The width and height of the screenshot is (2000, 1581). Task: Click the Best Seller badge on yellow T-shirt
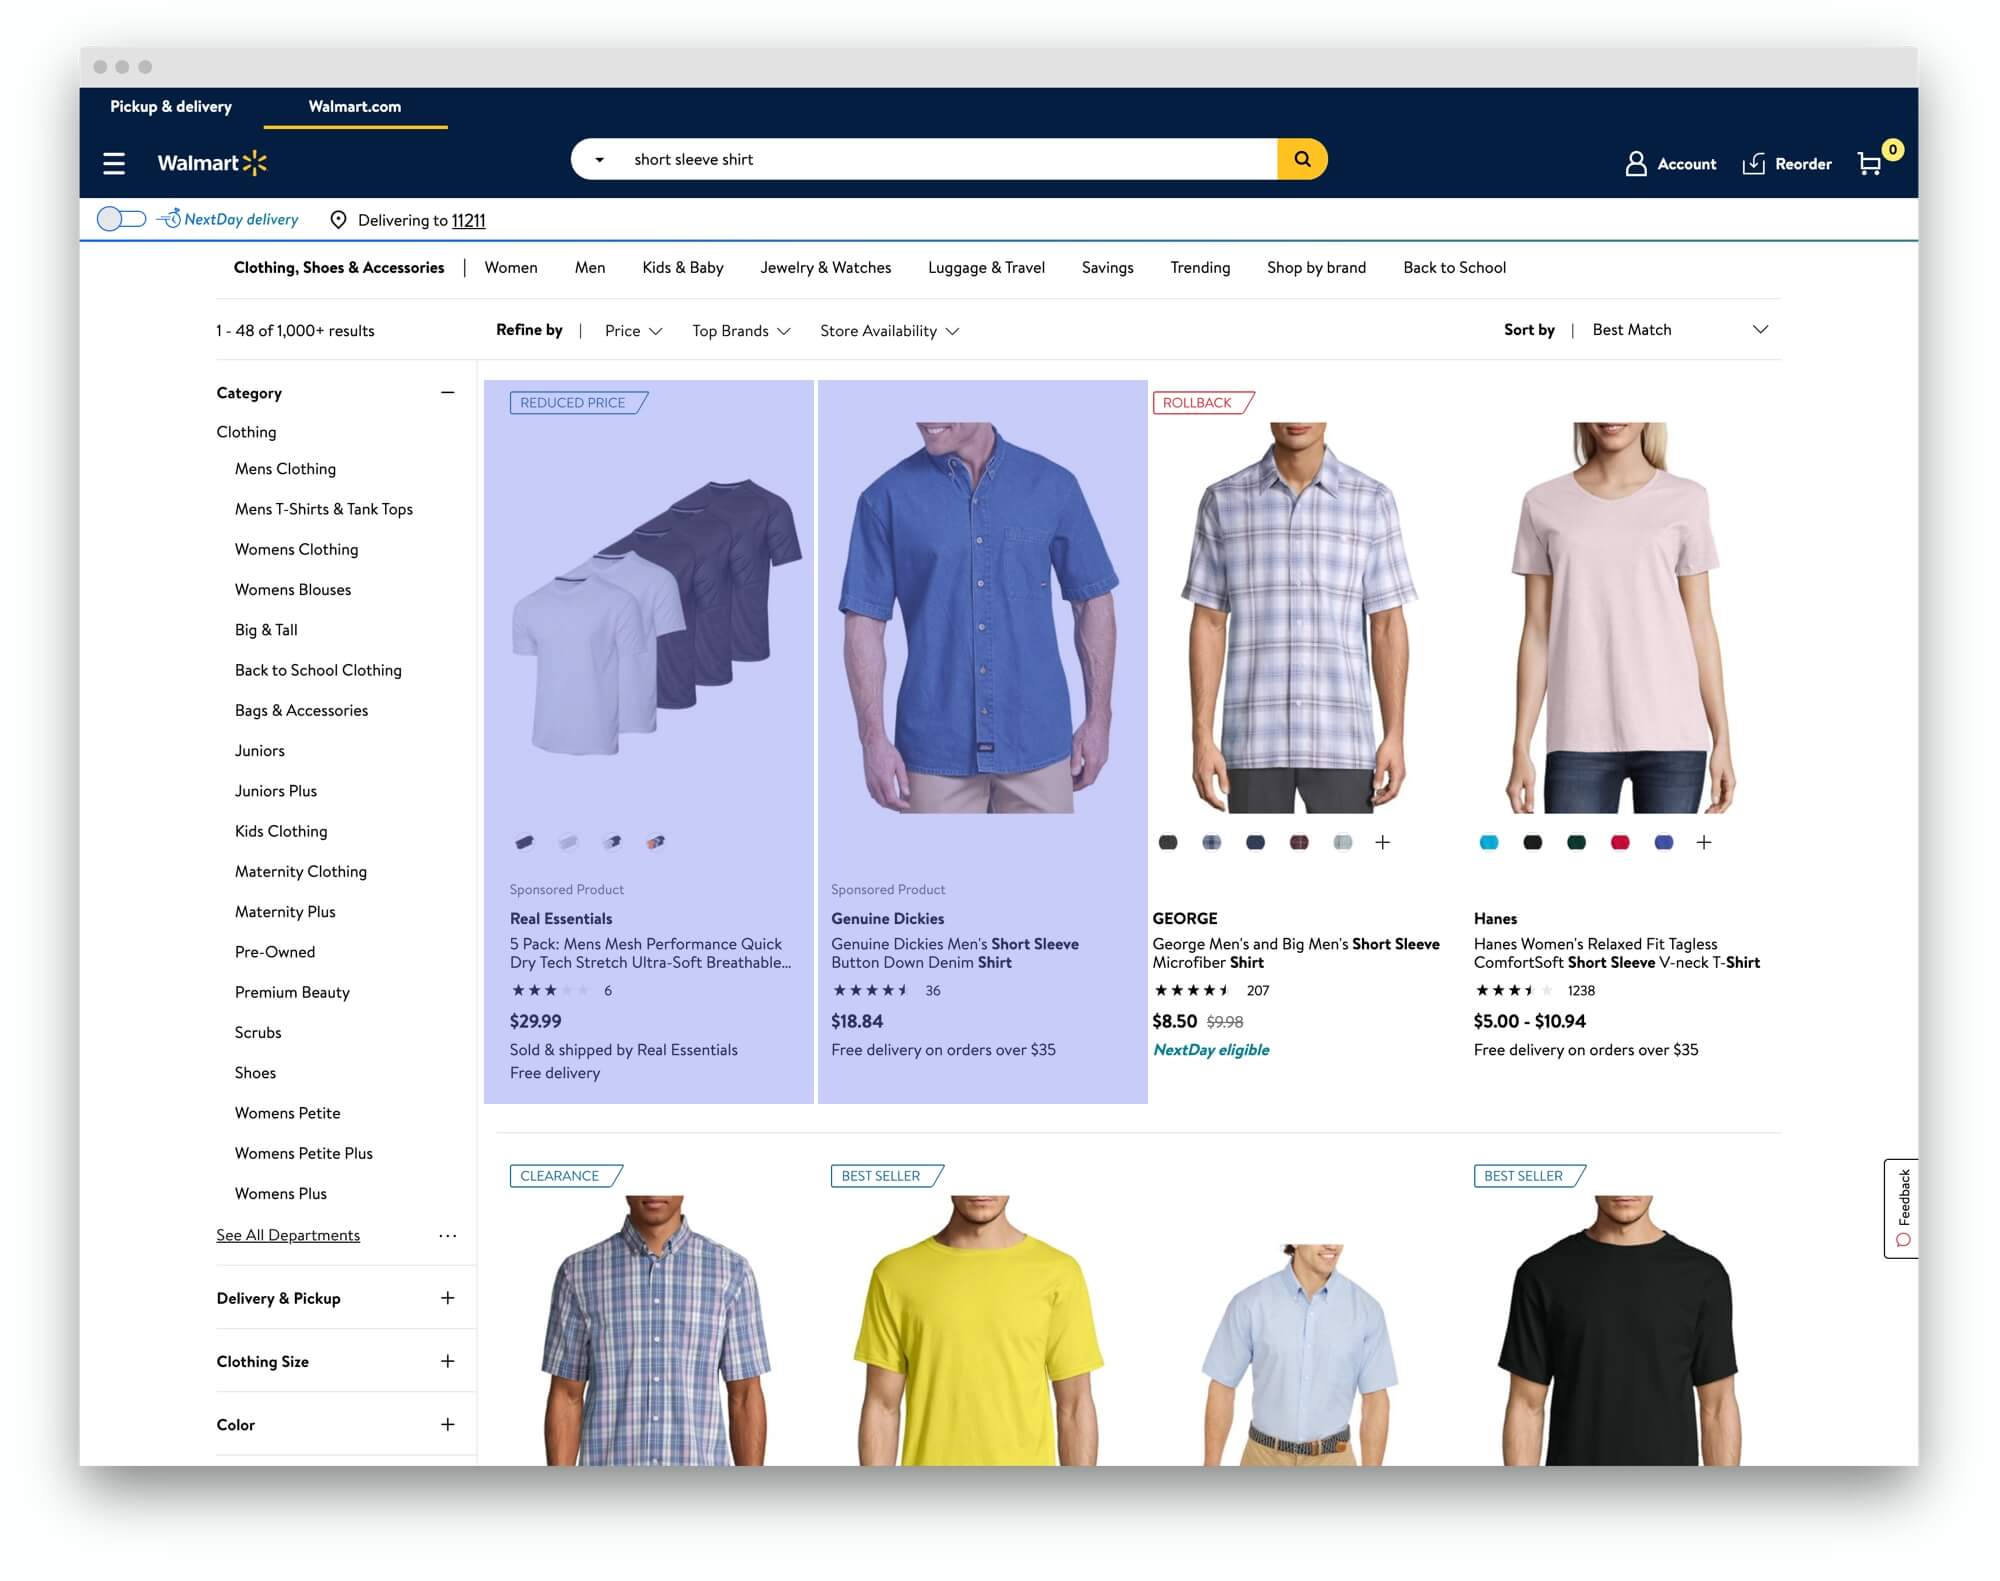887,1176
